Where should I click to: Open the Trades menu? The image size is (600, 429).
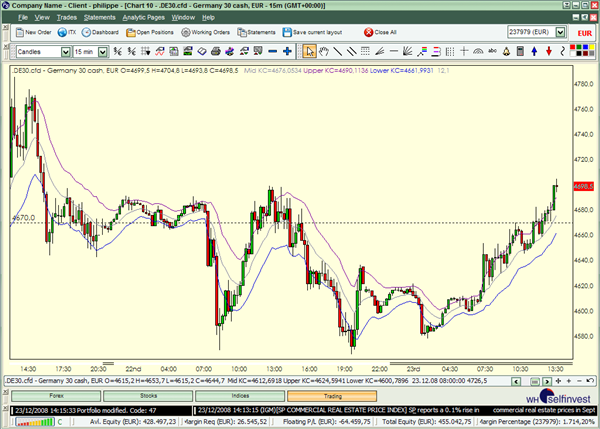67,17
